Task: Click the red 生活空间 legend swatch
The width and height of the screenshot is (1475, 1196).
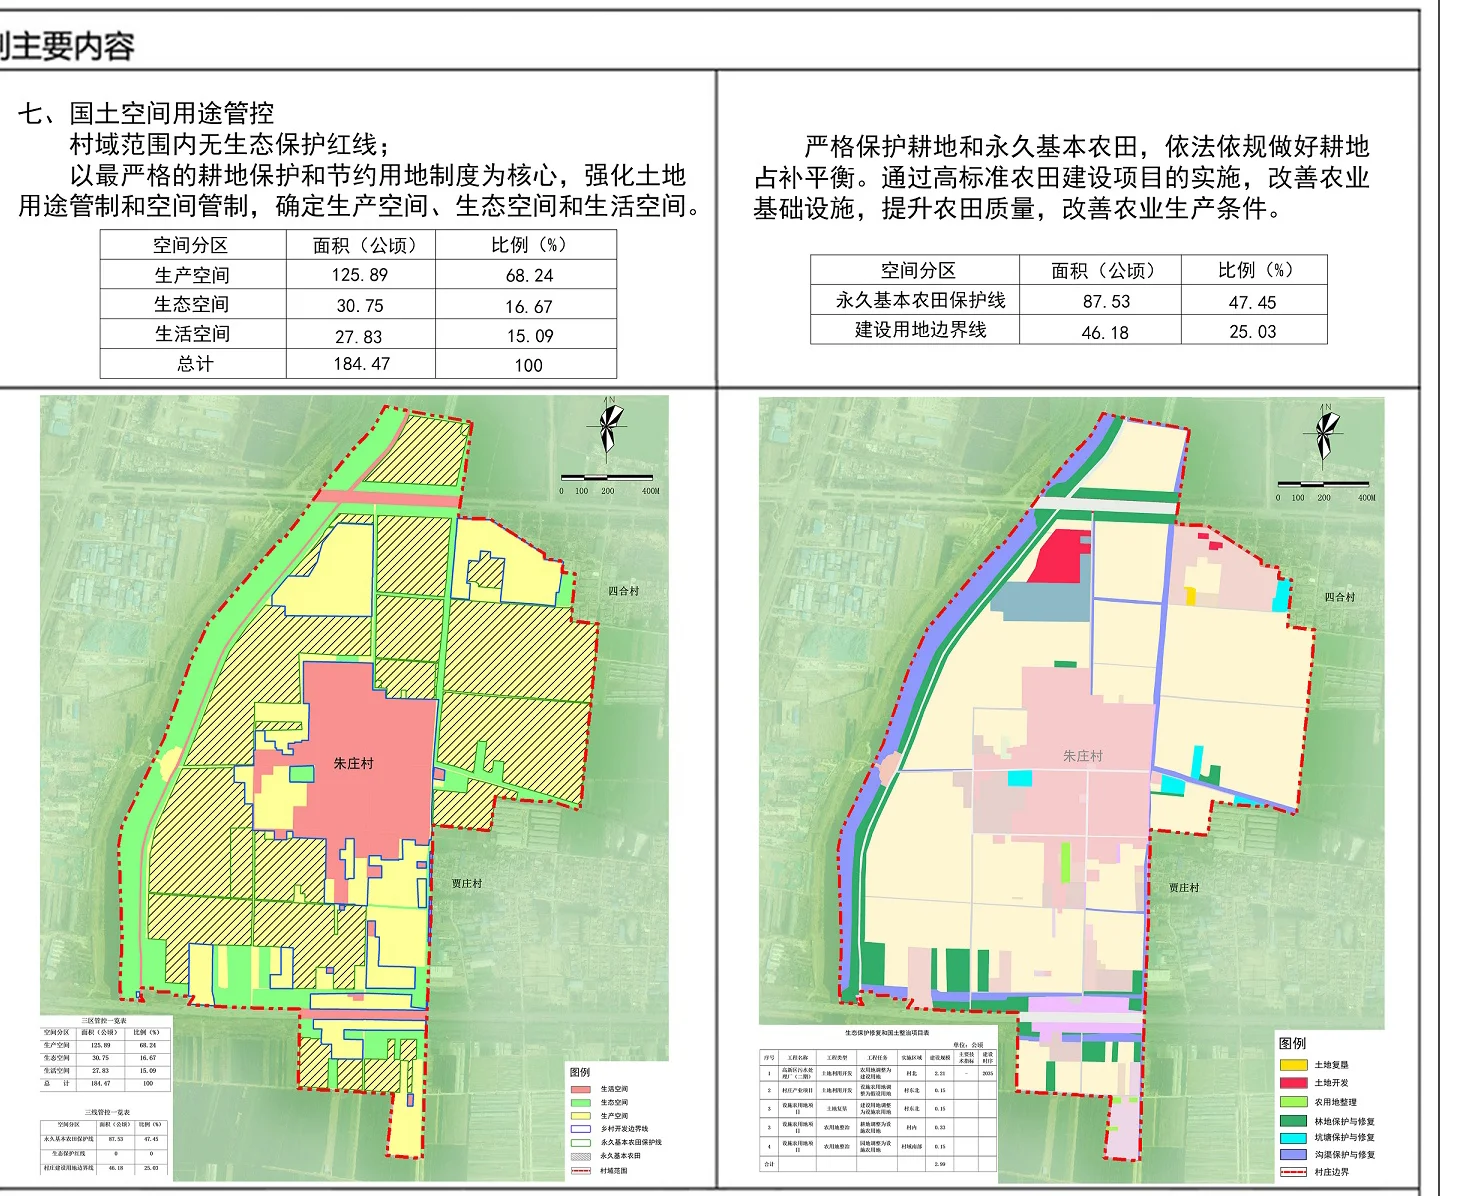Action: 581,1089
